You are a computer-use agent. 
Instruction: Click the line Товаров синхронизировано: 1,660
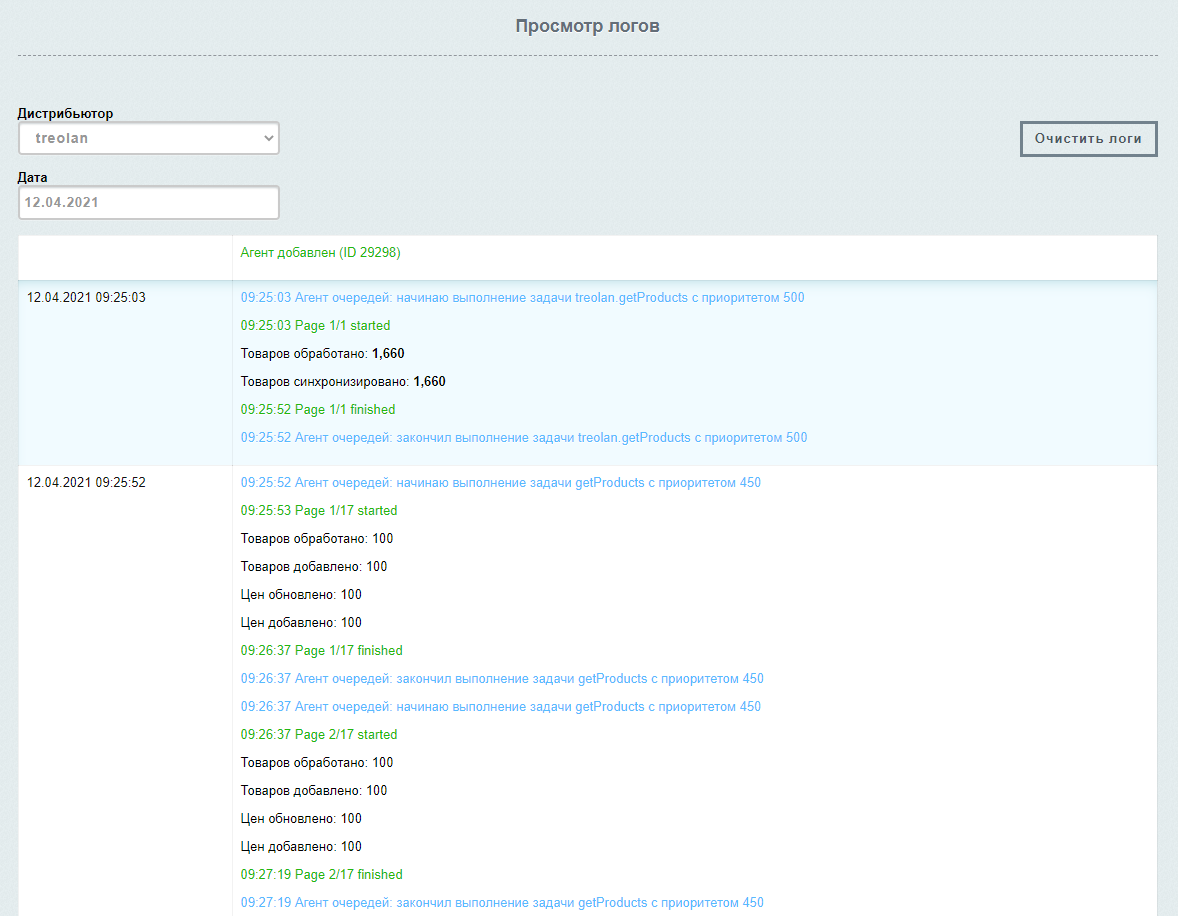(343, 382)
